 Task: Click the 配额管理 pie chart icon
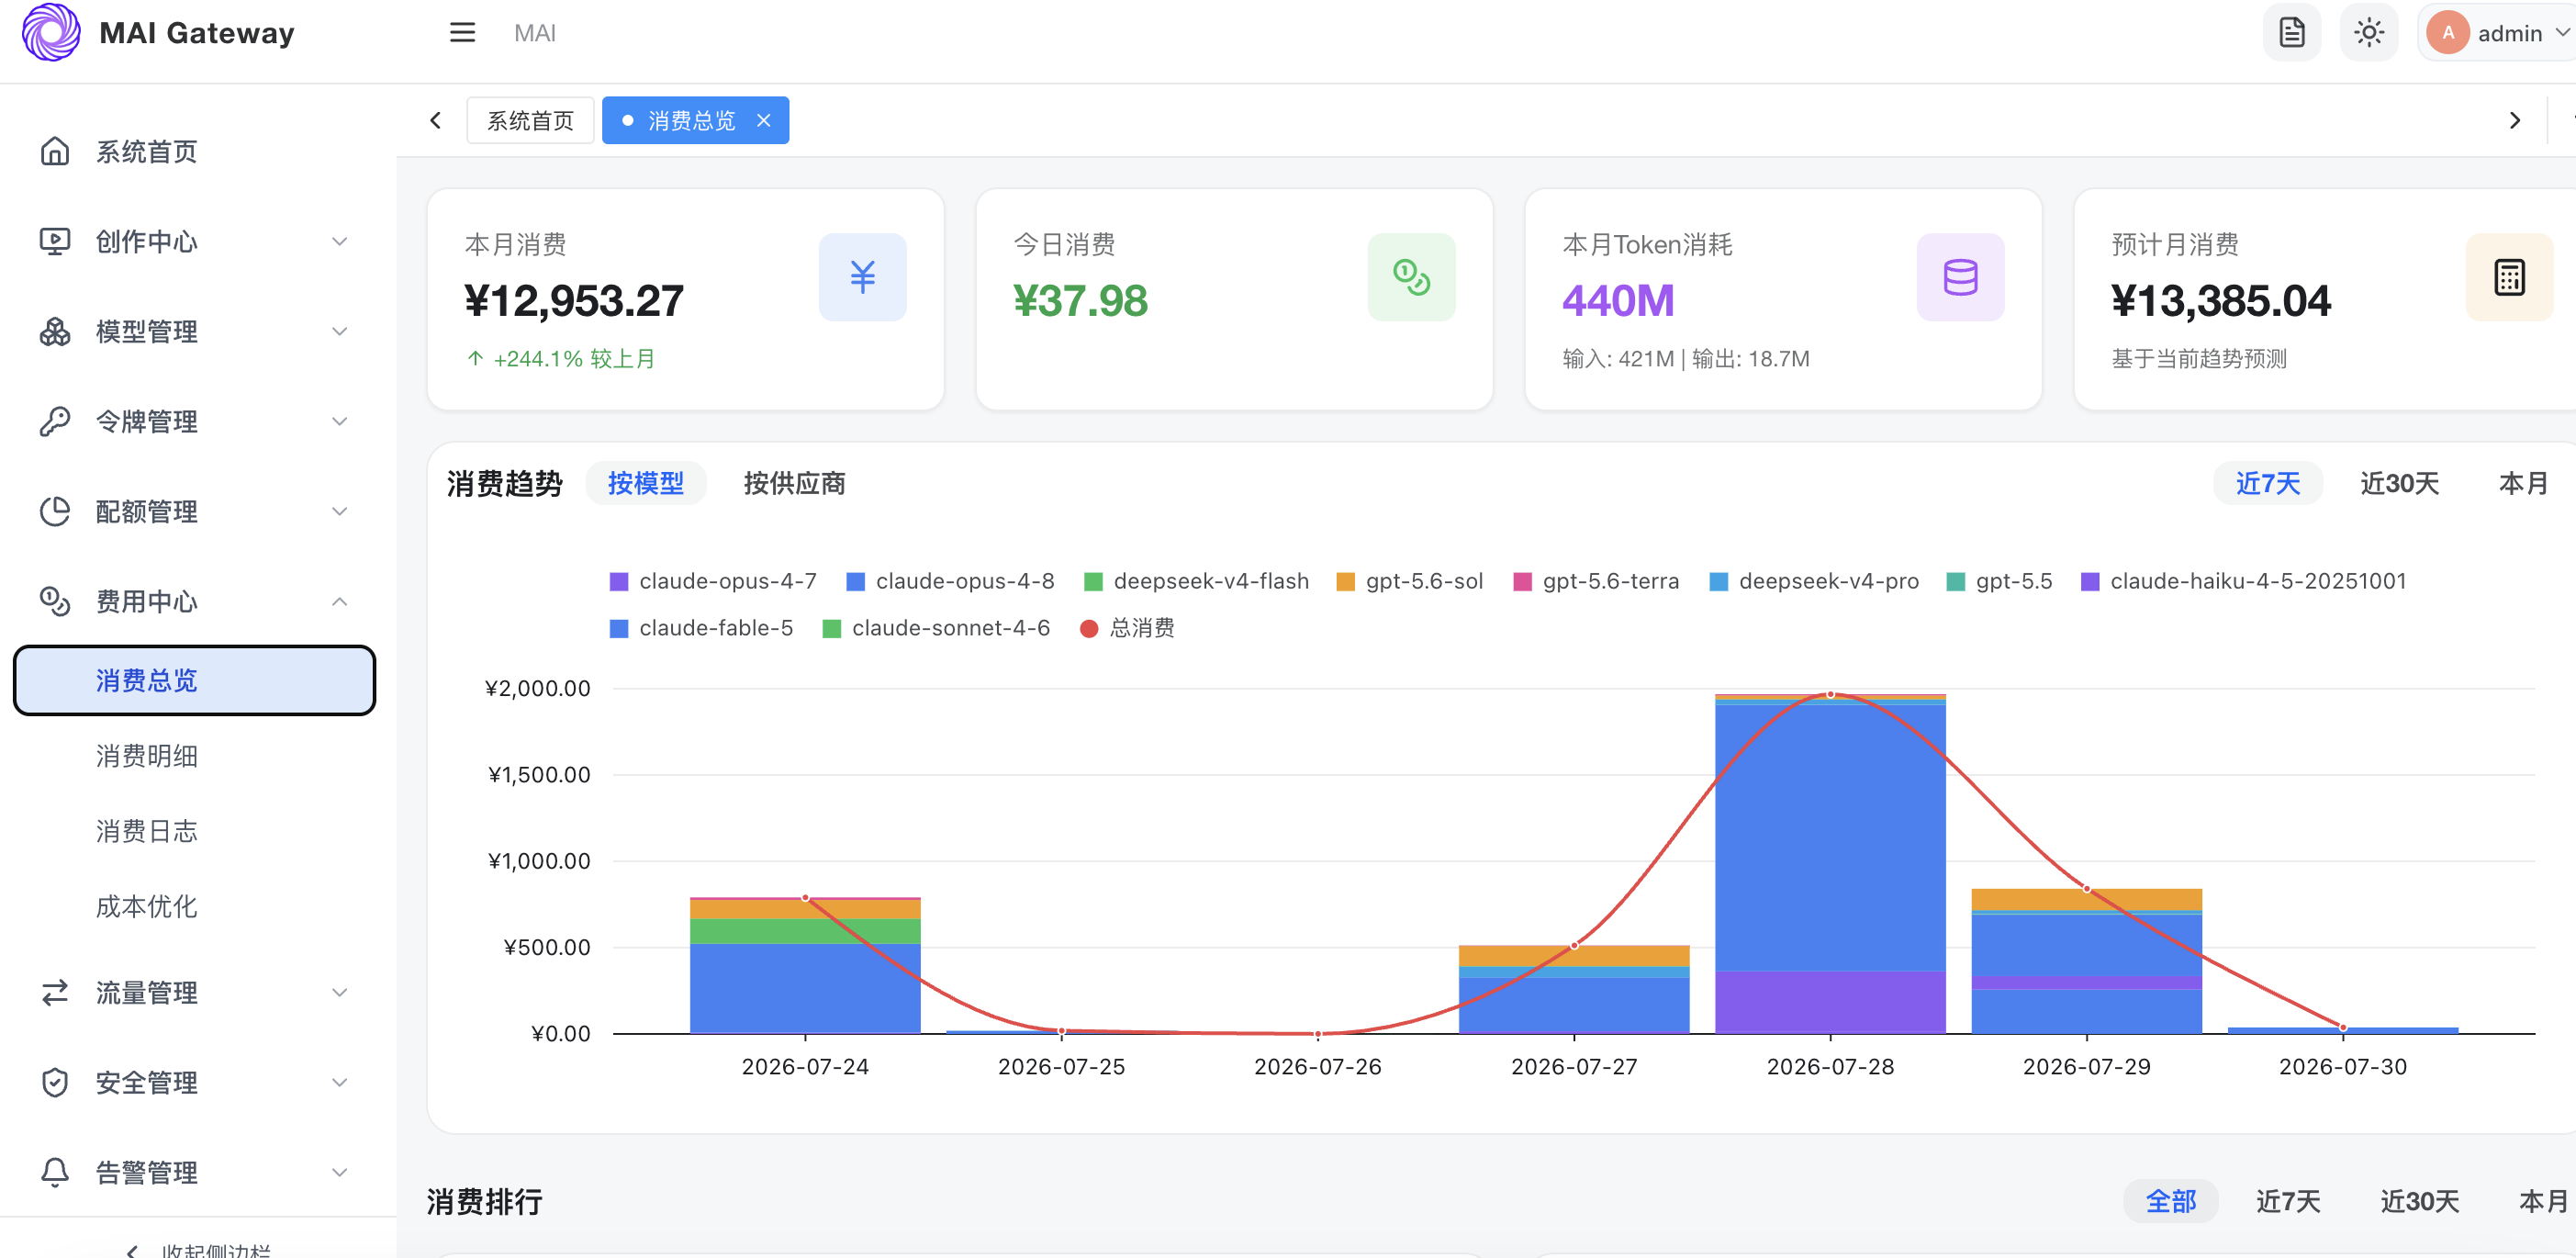[55, 511]
